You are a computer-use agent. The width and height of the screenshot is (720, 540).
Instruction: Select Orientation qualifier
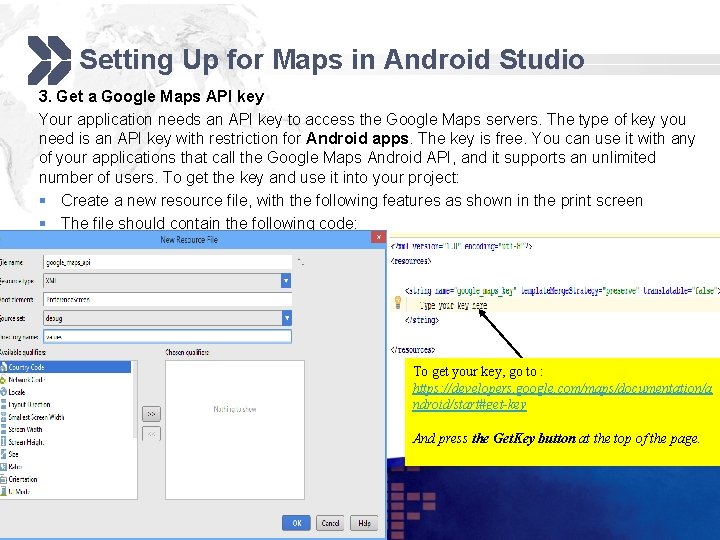point(23,479)
